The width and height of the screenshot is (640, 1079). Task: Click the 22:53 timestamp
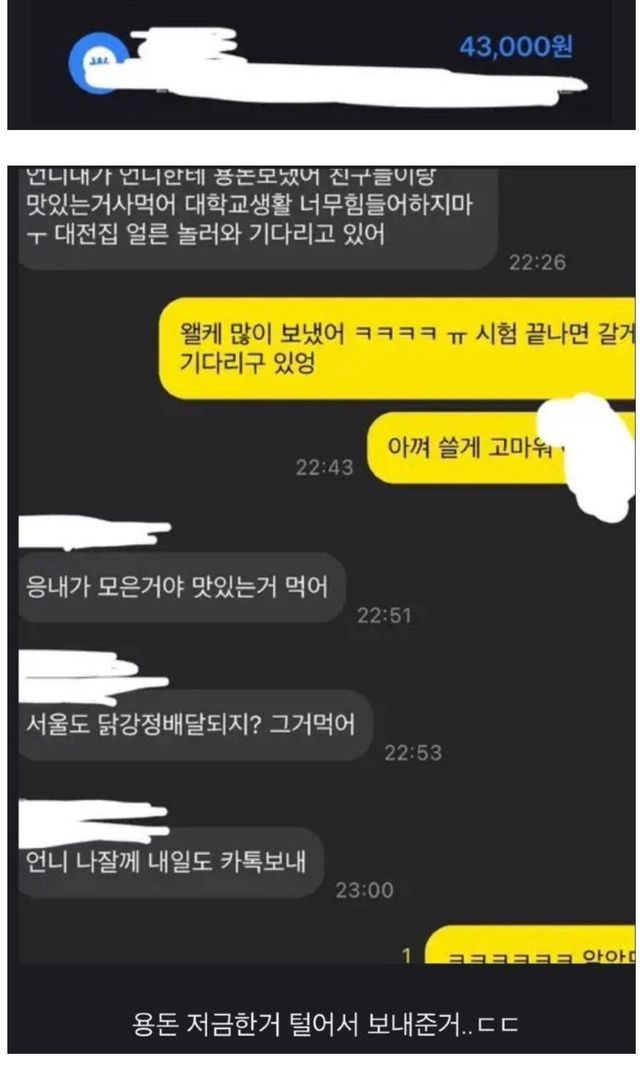click(412, 752)
